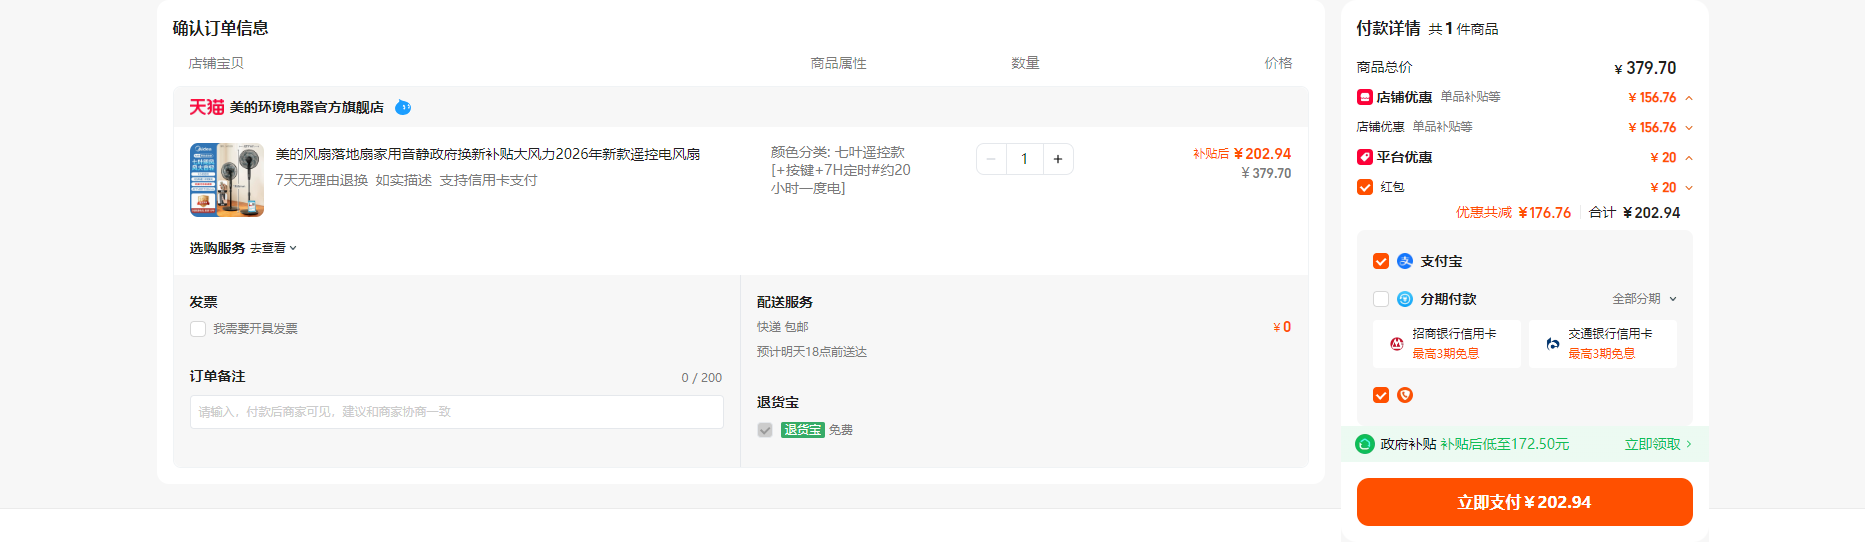The image size is (1865, 542).
Task: Click the quantity field showing 1
Action: point(1024,159)
